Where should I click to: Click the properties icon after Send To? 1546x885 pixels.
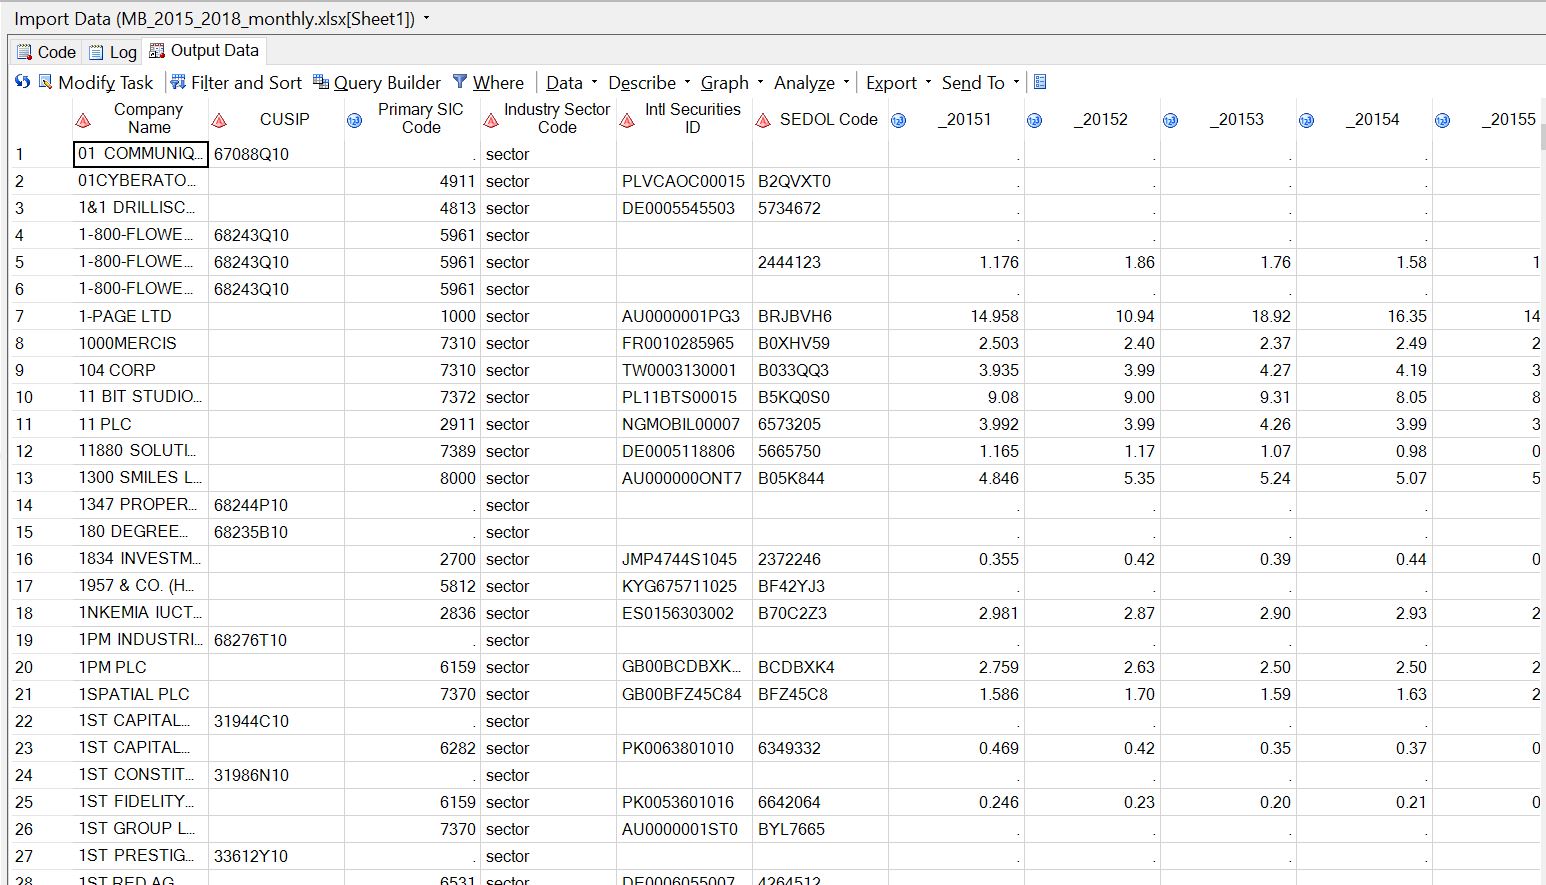(1040, 82)
